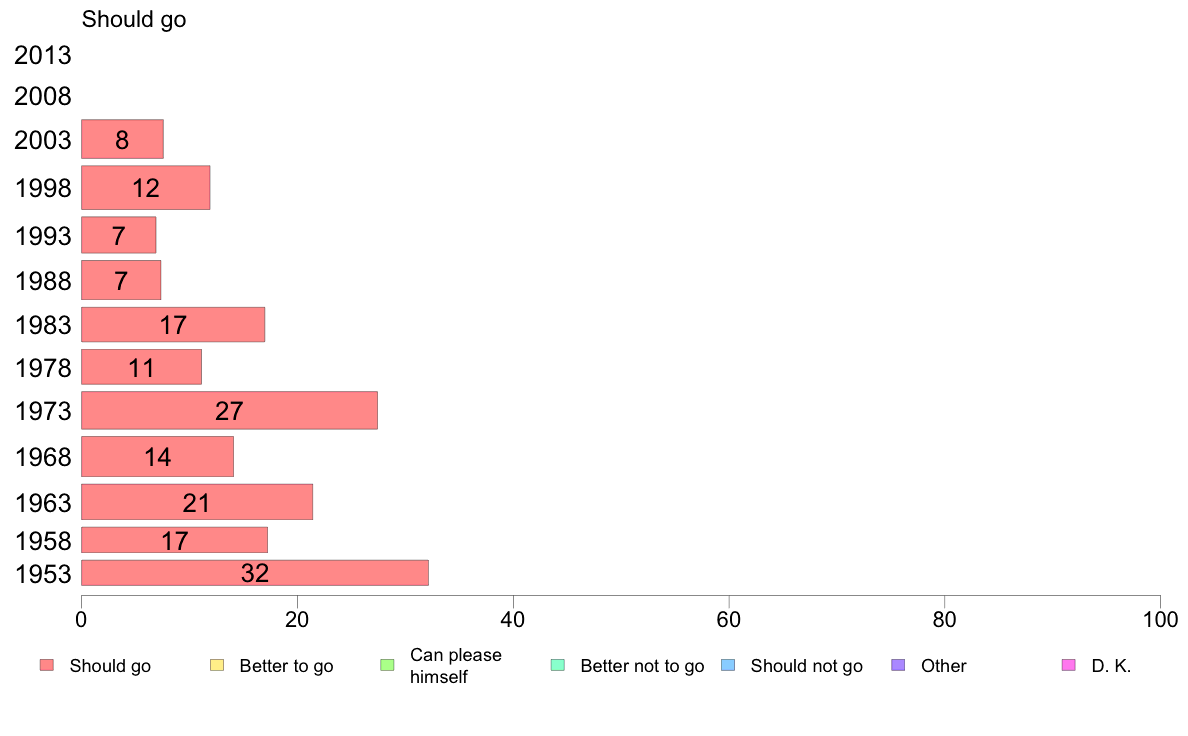Click the green Can please himself swatch
The width and height of the screenshot is (1188, 736).
click(x=387, y=666)
